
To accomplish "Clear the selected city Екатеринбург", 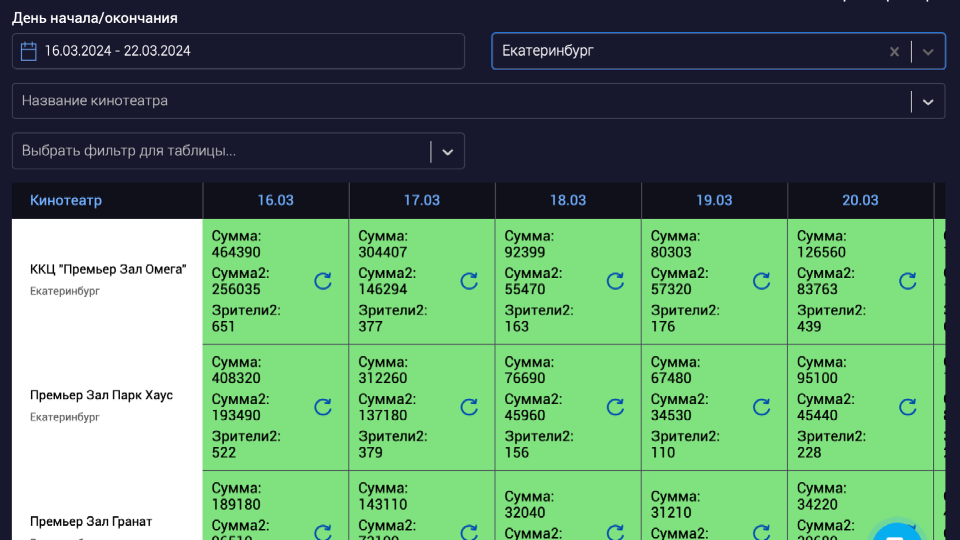I will [894, 52].
